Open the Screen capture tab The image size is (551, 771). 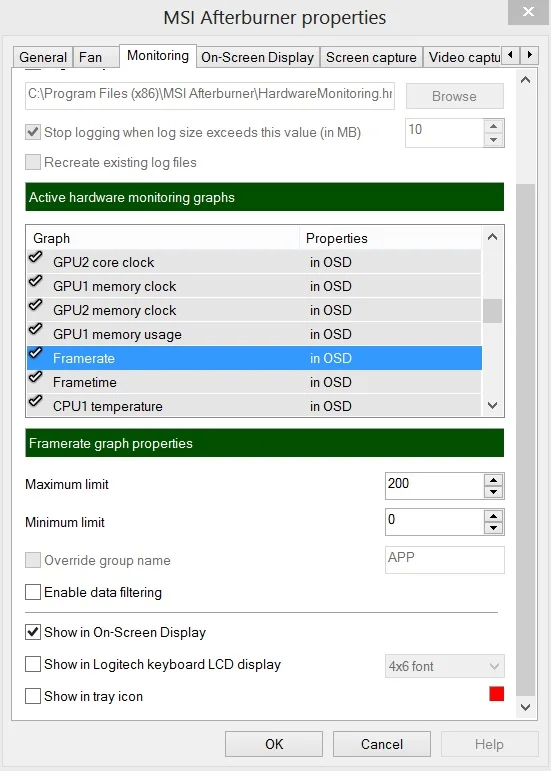371,57
